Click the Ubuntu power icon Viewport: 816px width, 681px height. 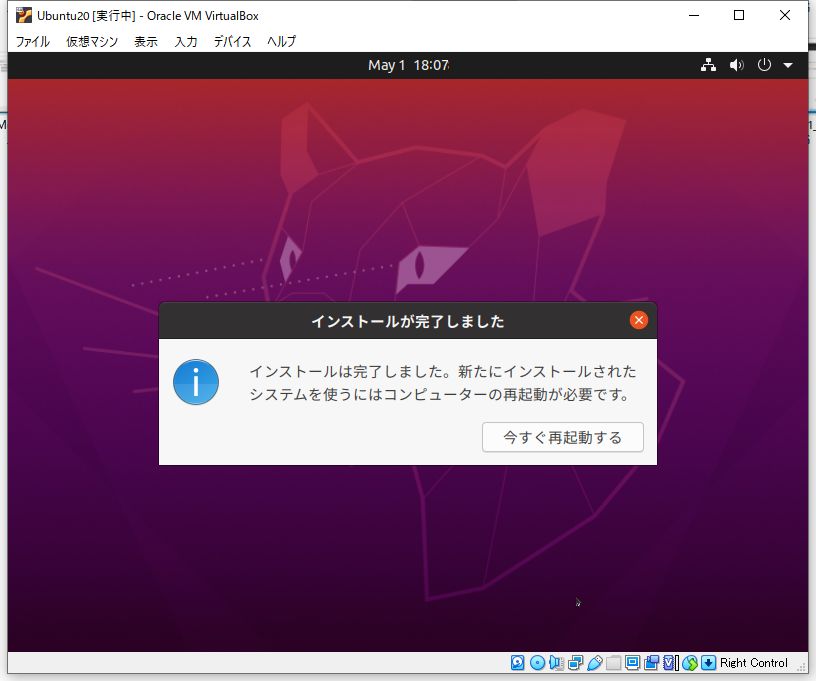[x=764, y=65]
